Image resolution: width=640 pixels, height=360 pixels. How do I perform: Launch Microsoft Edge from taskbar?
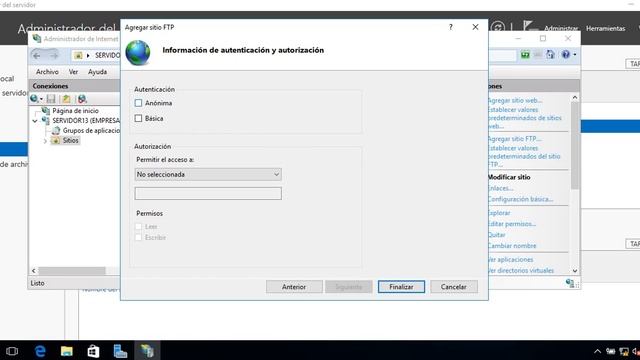pyautogui.click(x=40, y=351)
